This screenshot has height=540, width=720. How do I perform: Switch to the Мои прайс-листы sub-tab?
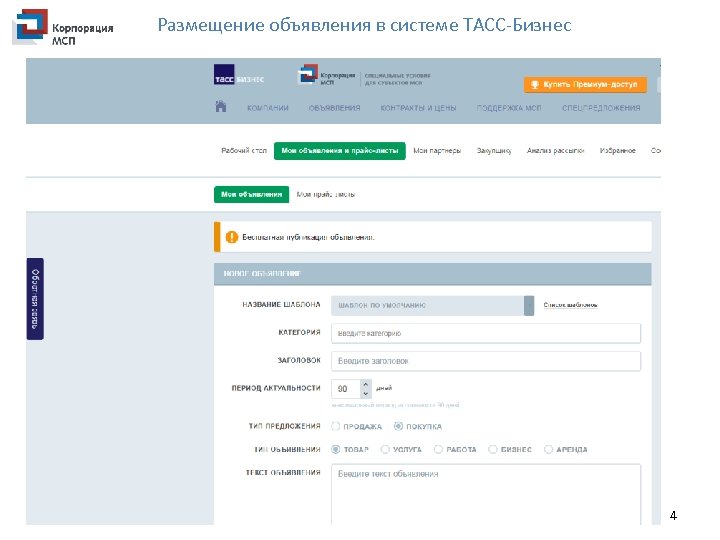(326, 194)
